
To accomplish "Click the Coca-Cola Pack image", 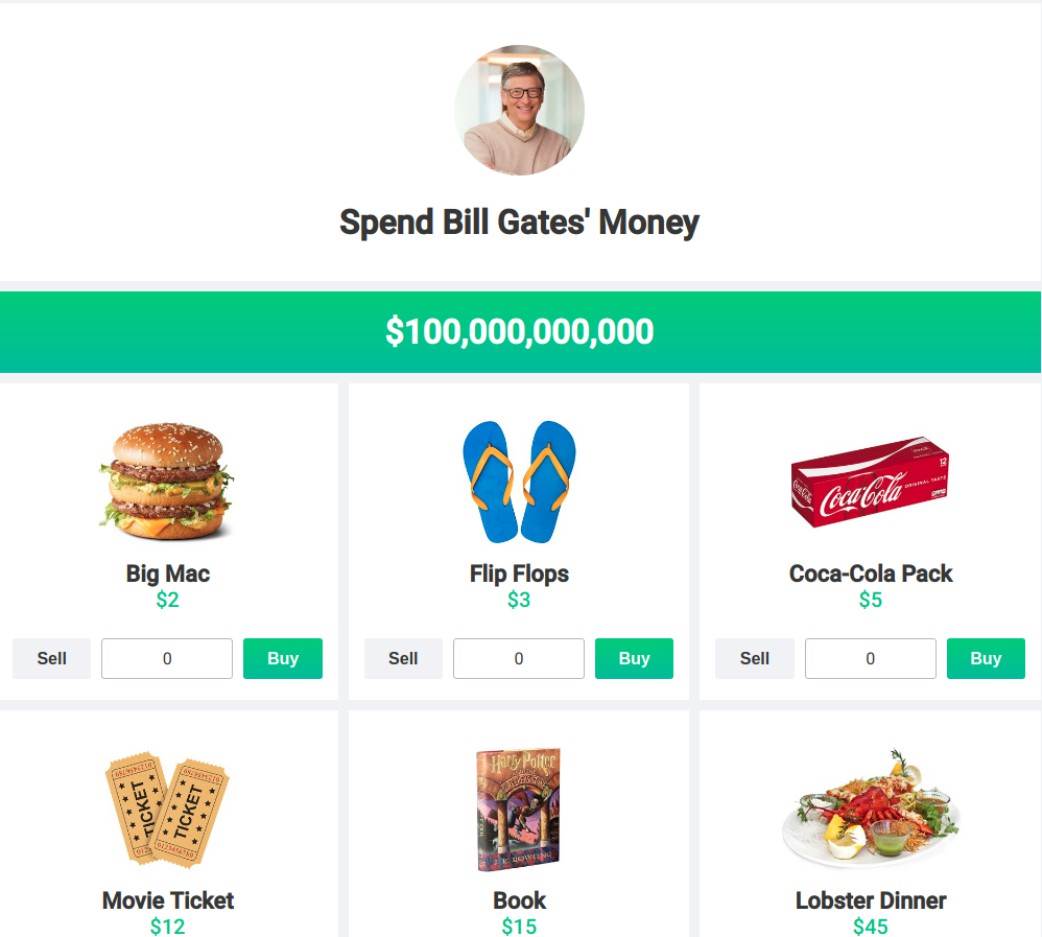I will click(870, 482).
